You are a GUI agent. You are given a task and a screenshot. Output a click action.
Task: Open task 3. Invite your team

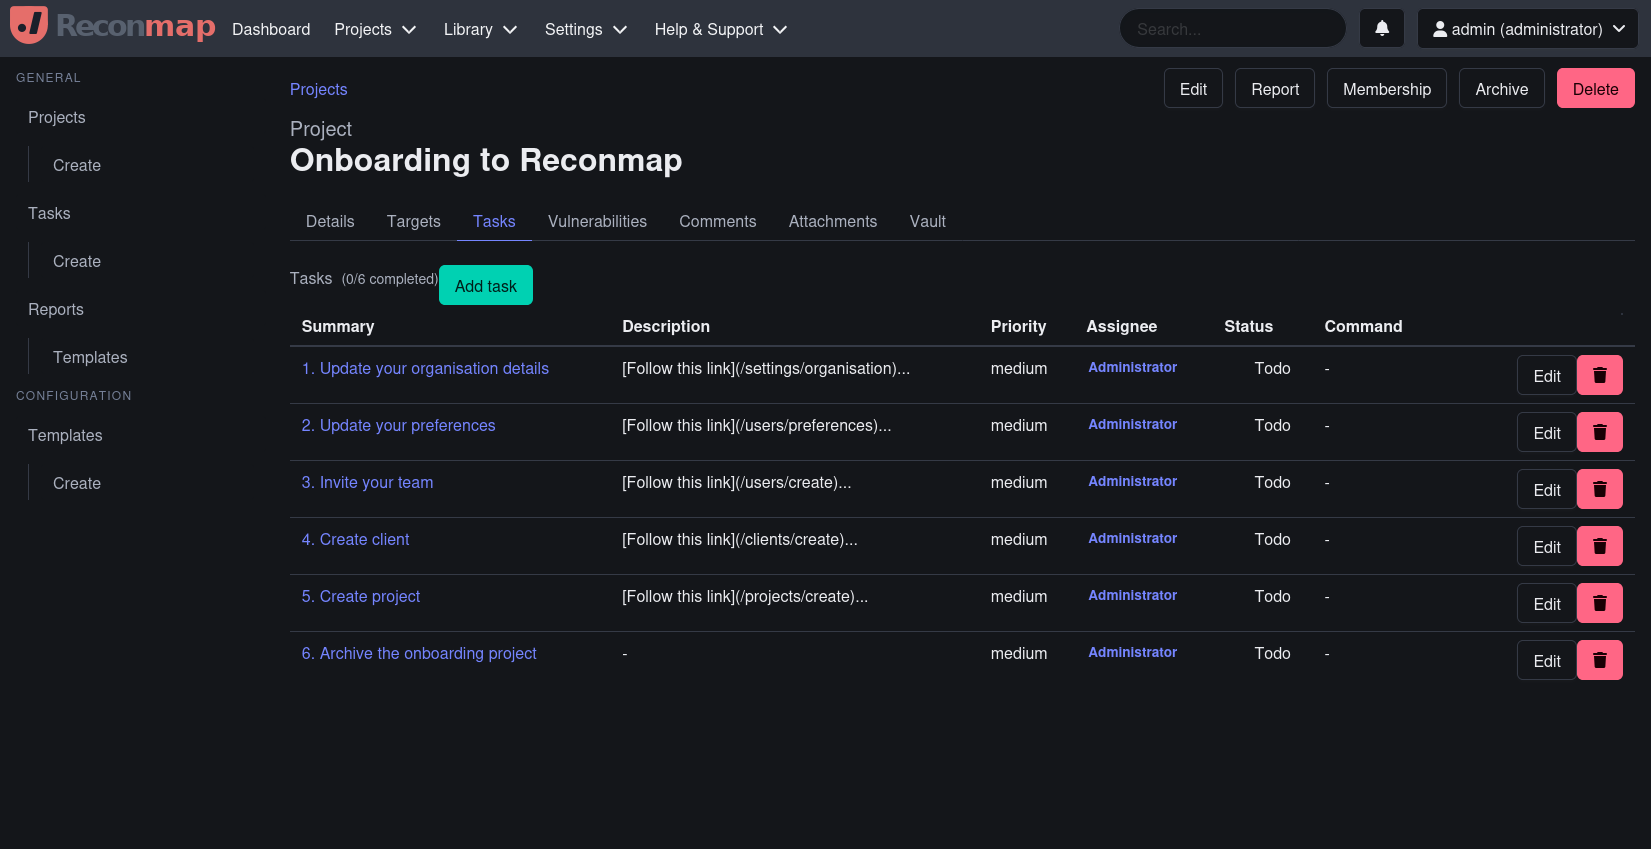(x=367, y=482)
